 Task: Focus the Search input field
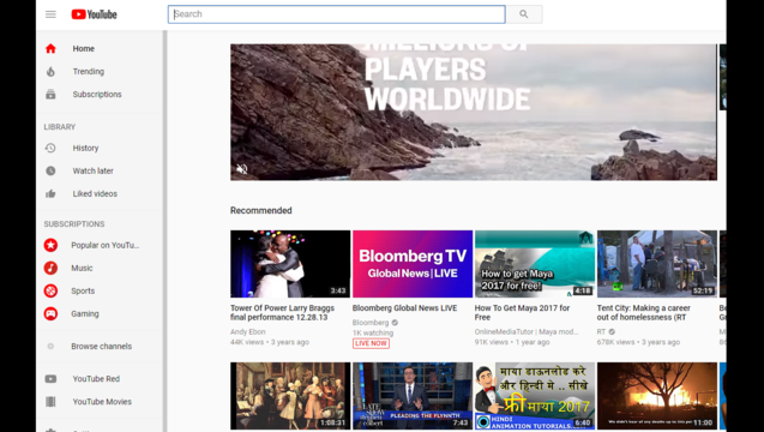337,14
